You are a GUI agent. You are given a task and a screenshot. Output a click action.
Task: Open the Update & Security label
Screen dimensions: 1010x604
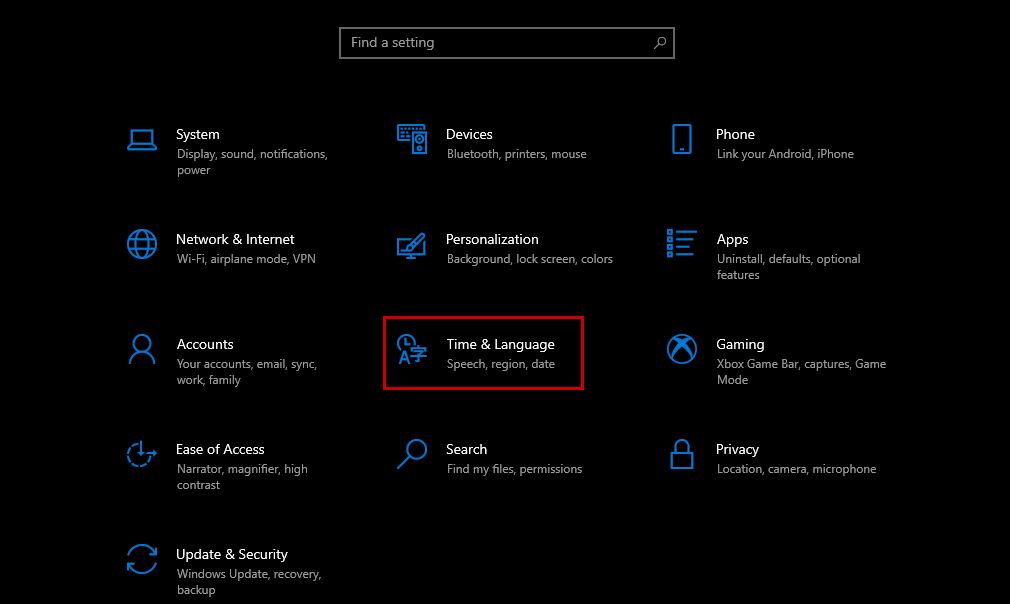pyautogui.click(x=232, y=554)
